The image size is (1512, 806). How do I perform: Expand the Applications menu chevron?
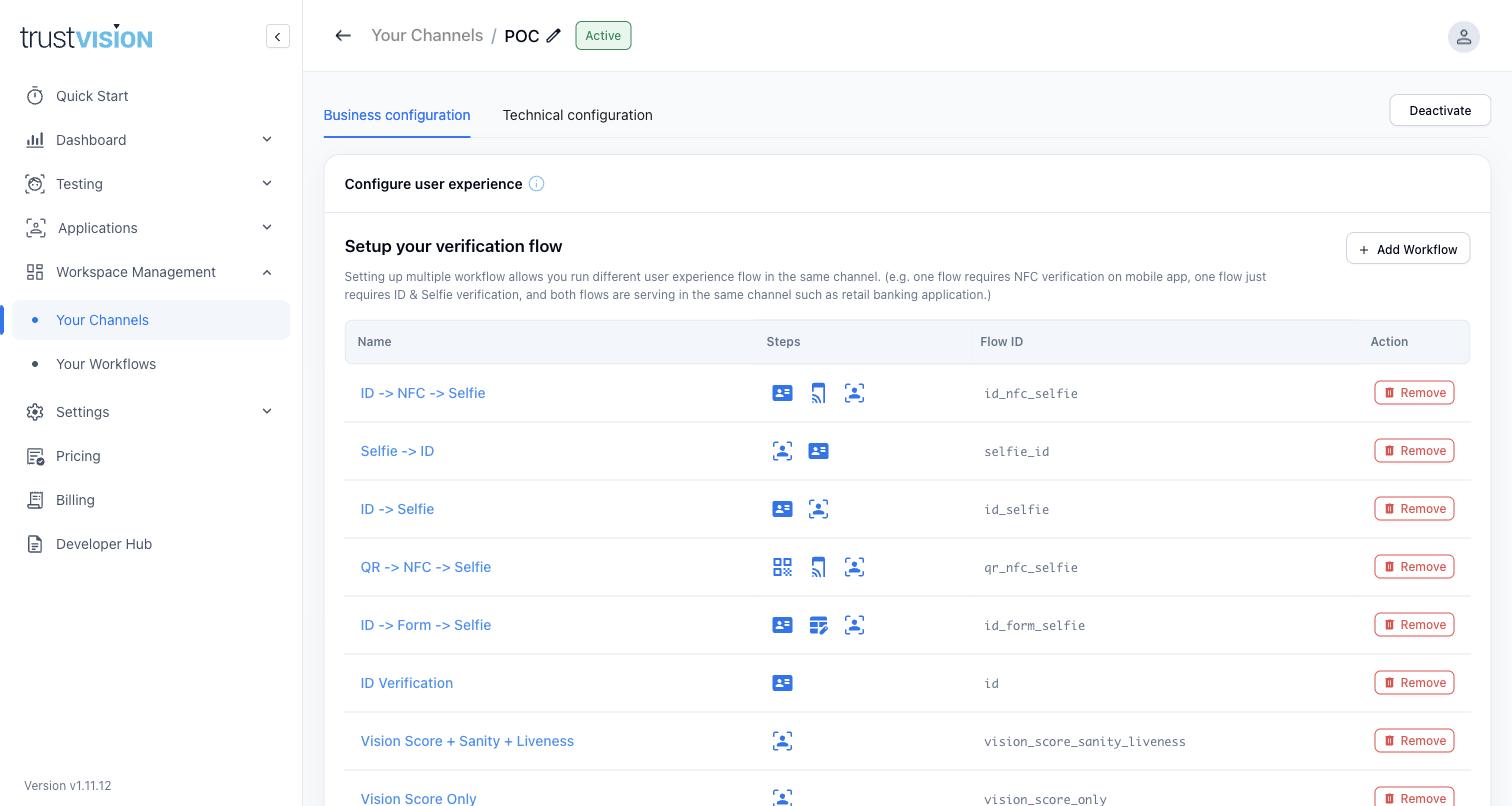267,228
